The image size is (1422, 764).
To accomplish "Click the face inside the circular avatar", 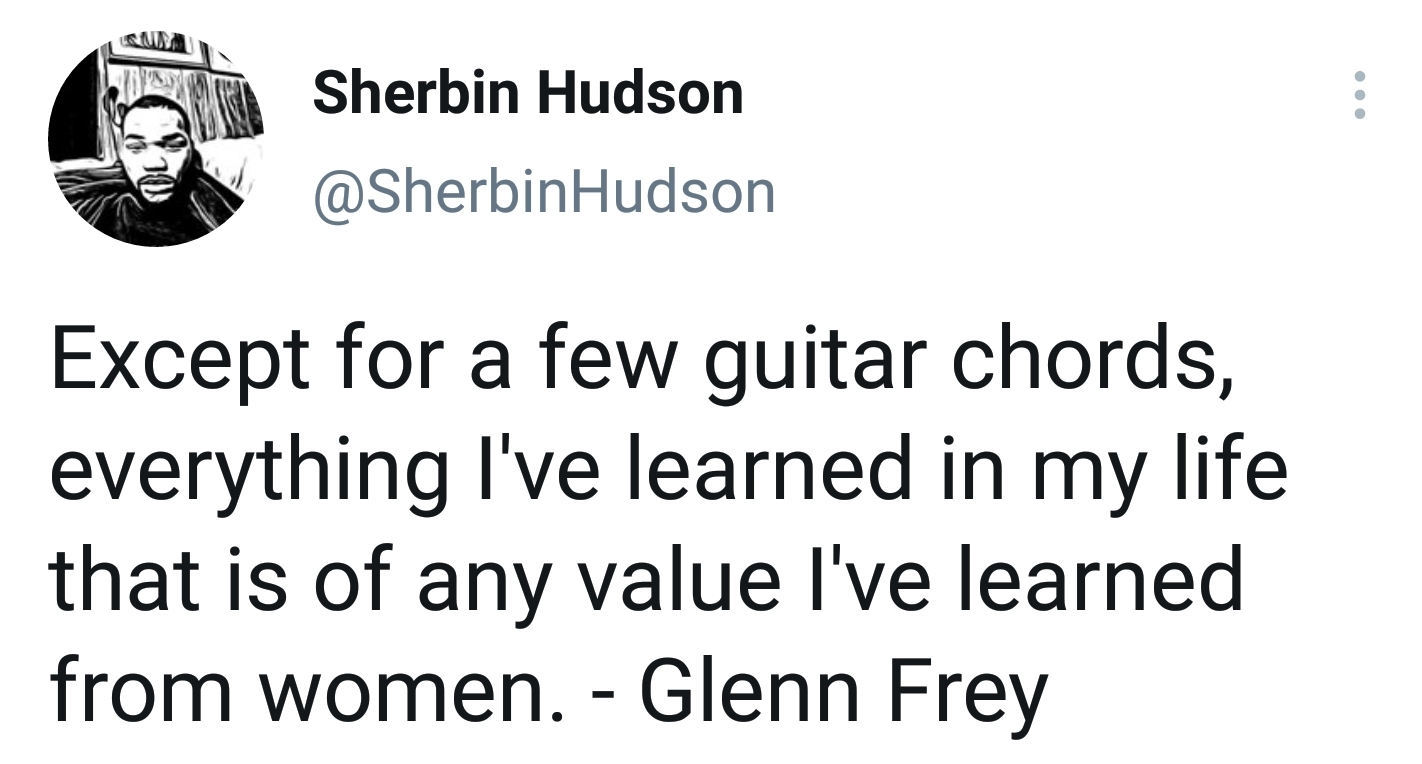I will 155,148.
